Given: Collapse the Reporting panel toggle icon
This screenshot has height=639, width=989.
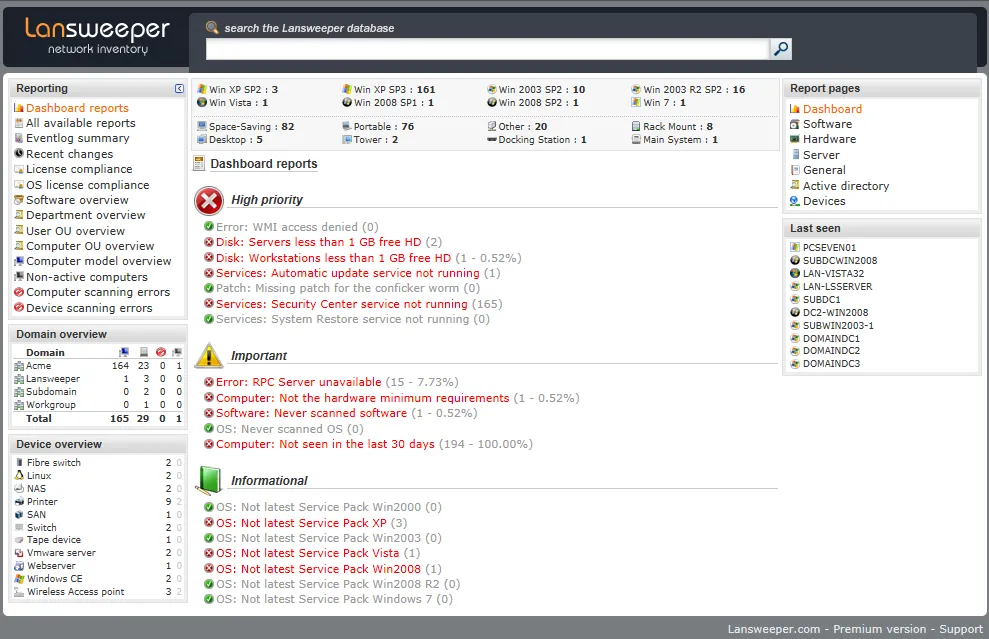Looking at the screenshot, I should coord(179,89).
